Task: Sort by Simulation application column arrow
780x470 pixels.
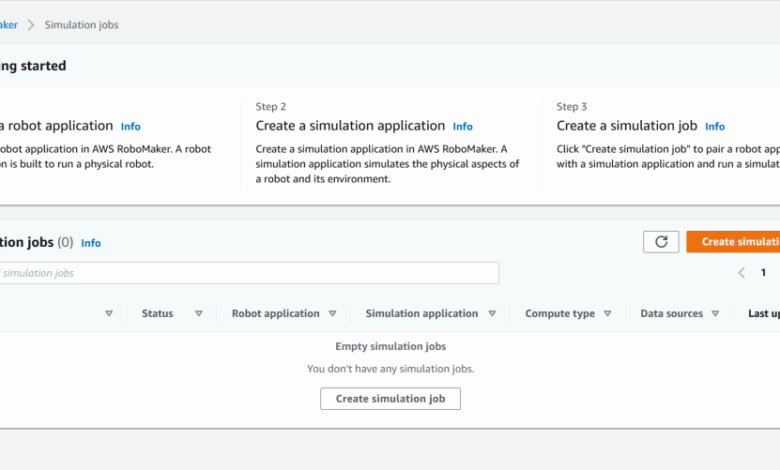Action: tap(492, 313)
